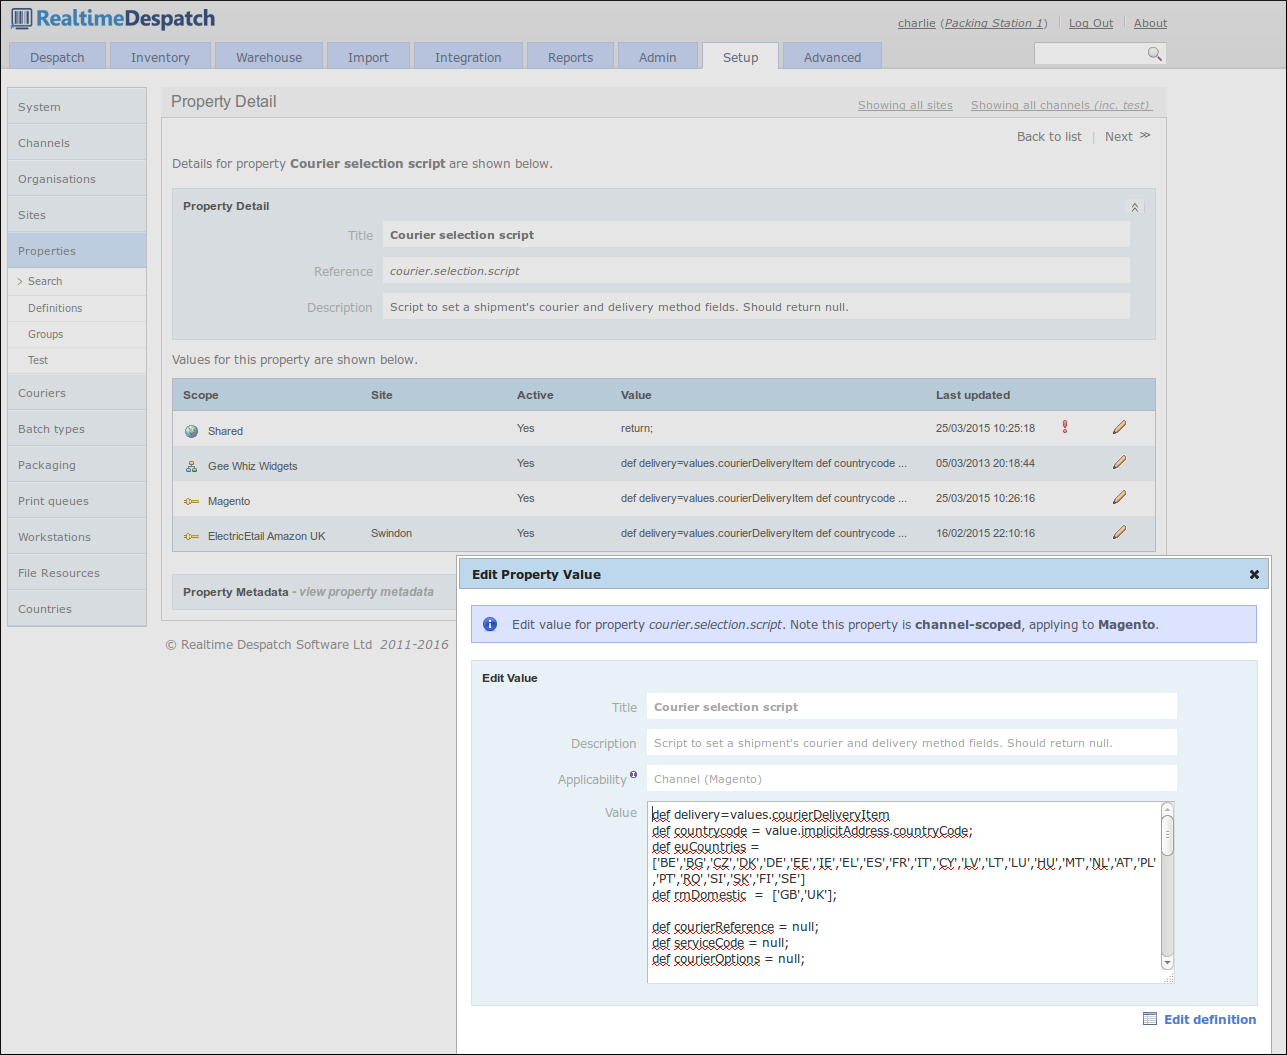Open the Despatch tab

click(x=57, y=56)
